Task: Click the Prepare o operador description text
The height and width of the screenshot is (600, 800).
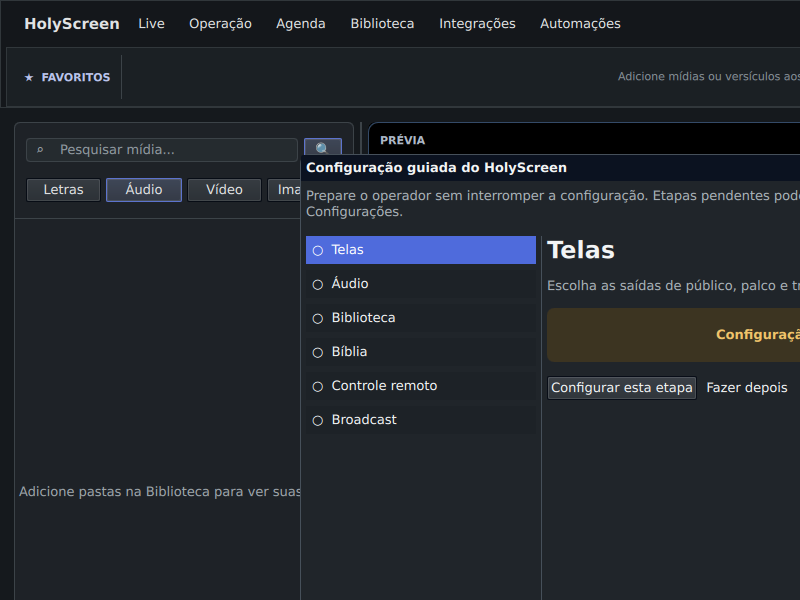Action: point(553,204)
